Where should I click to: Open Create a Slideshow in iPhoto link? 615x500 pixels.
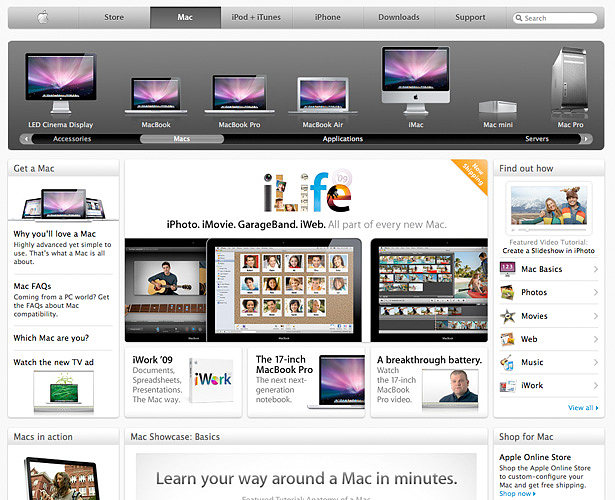[x=548, y=251]
